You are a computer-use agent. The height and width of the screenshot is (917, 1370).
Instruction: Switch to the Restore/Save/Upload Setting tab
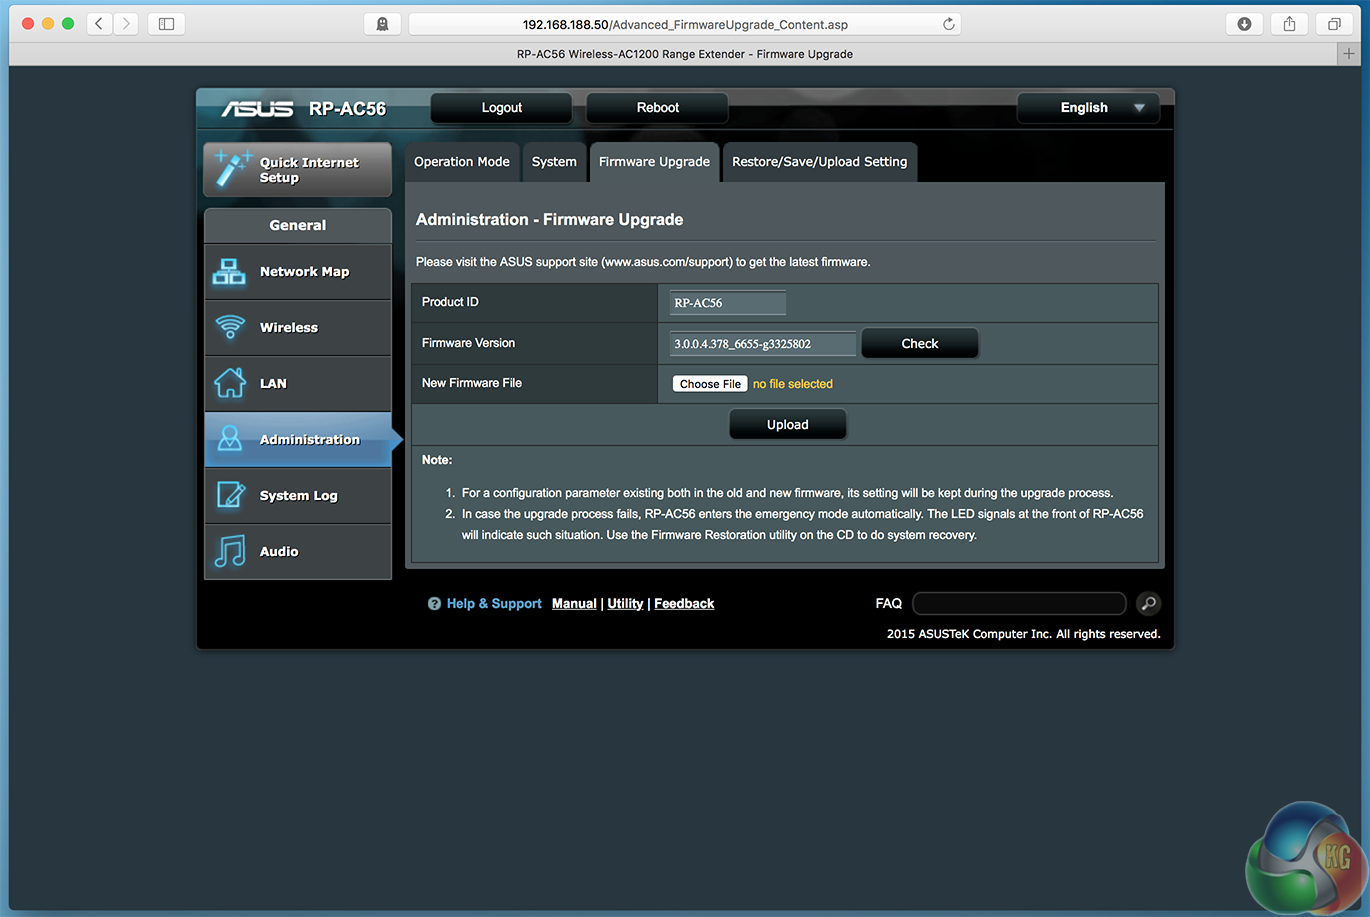click(819, 162)
